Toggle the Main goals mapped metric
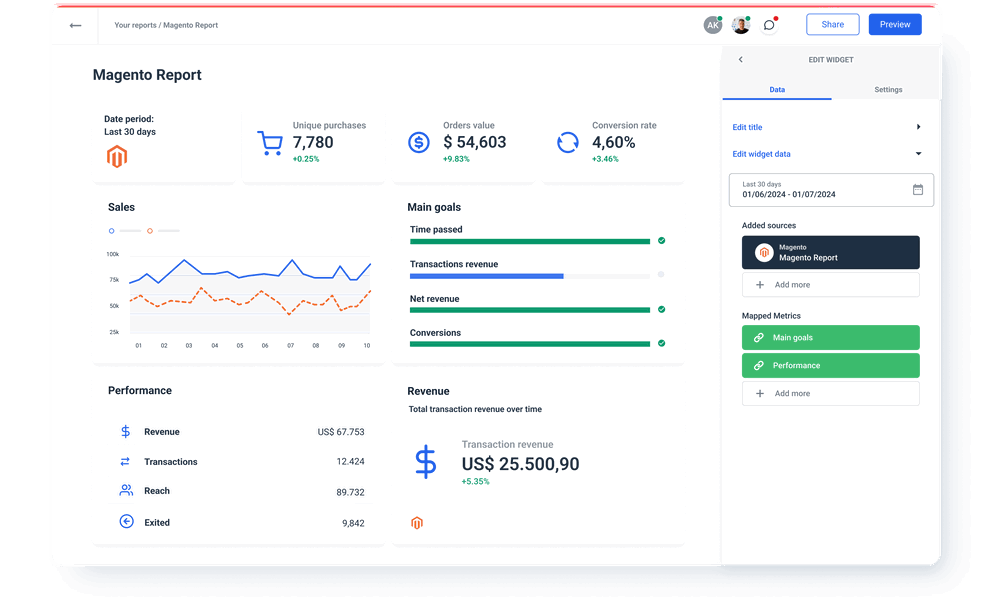The width and height of the screenshot is (992, 603). [x=830, y=337]
